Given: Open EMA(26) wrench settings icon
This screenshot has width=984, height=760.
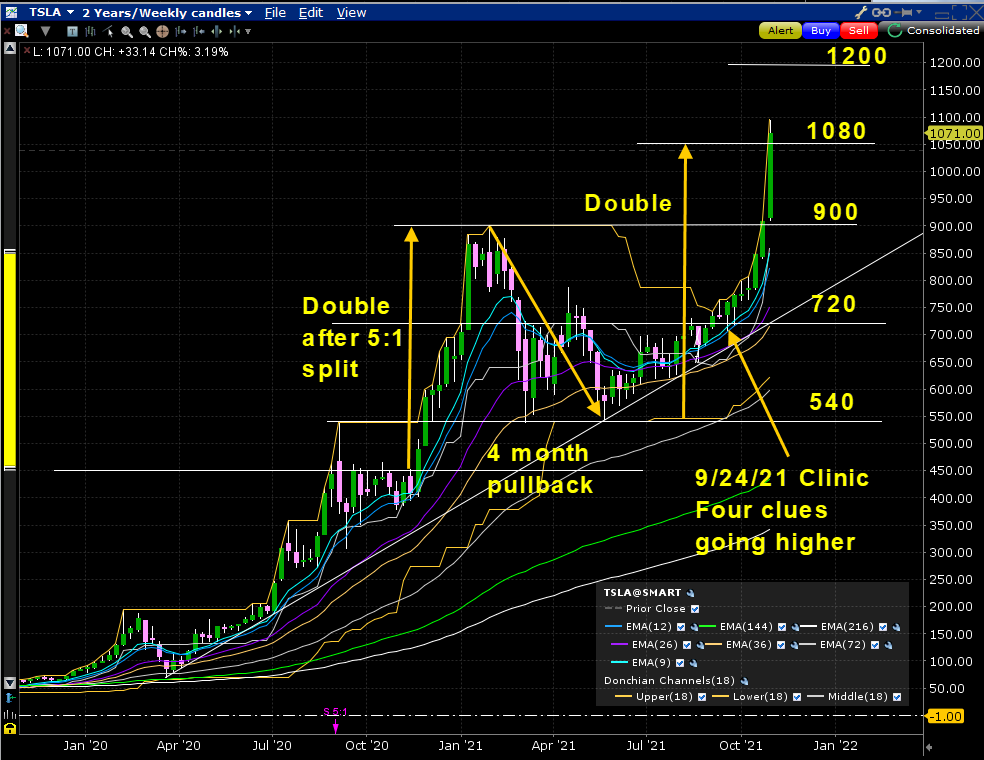Looking at the screenshot, I should pyautogui.click(x=700, y=645).
